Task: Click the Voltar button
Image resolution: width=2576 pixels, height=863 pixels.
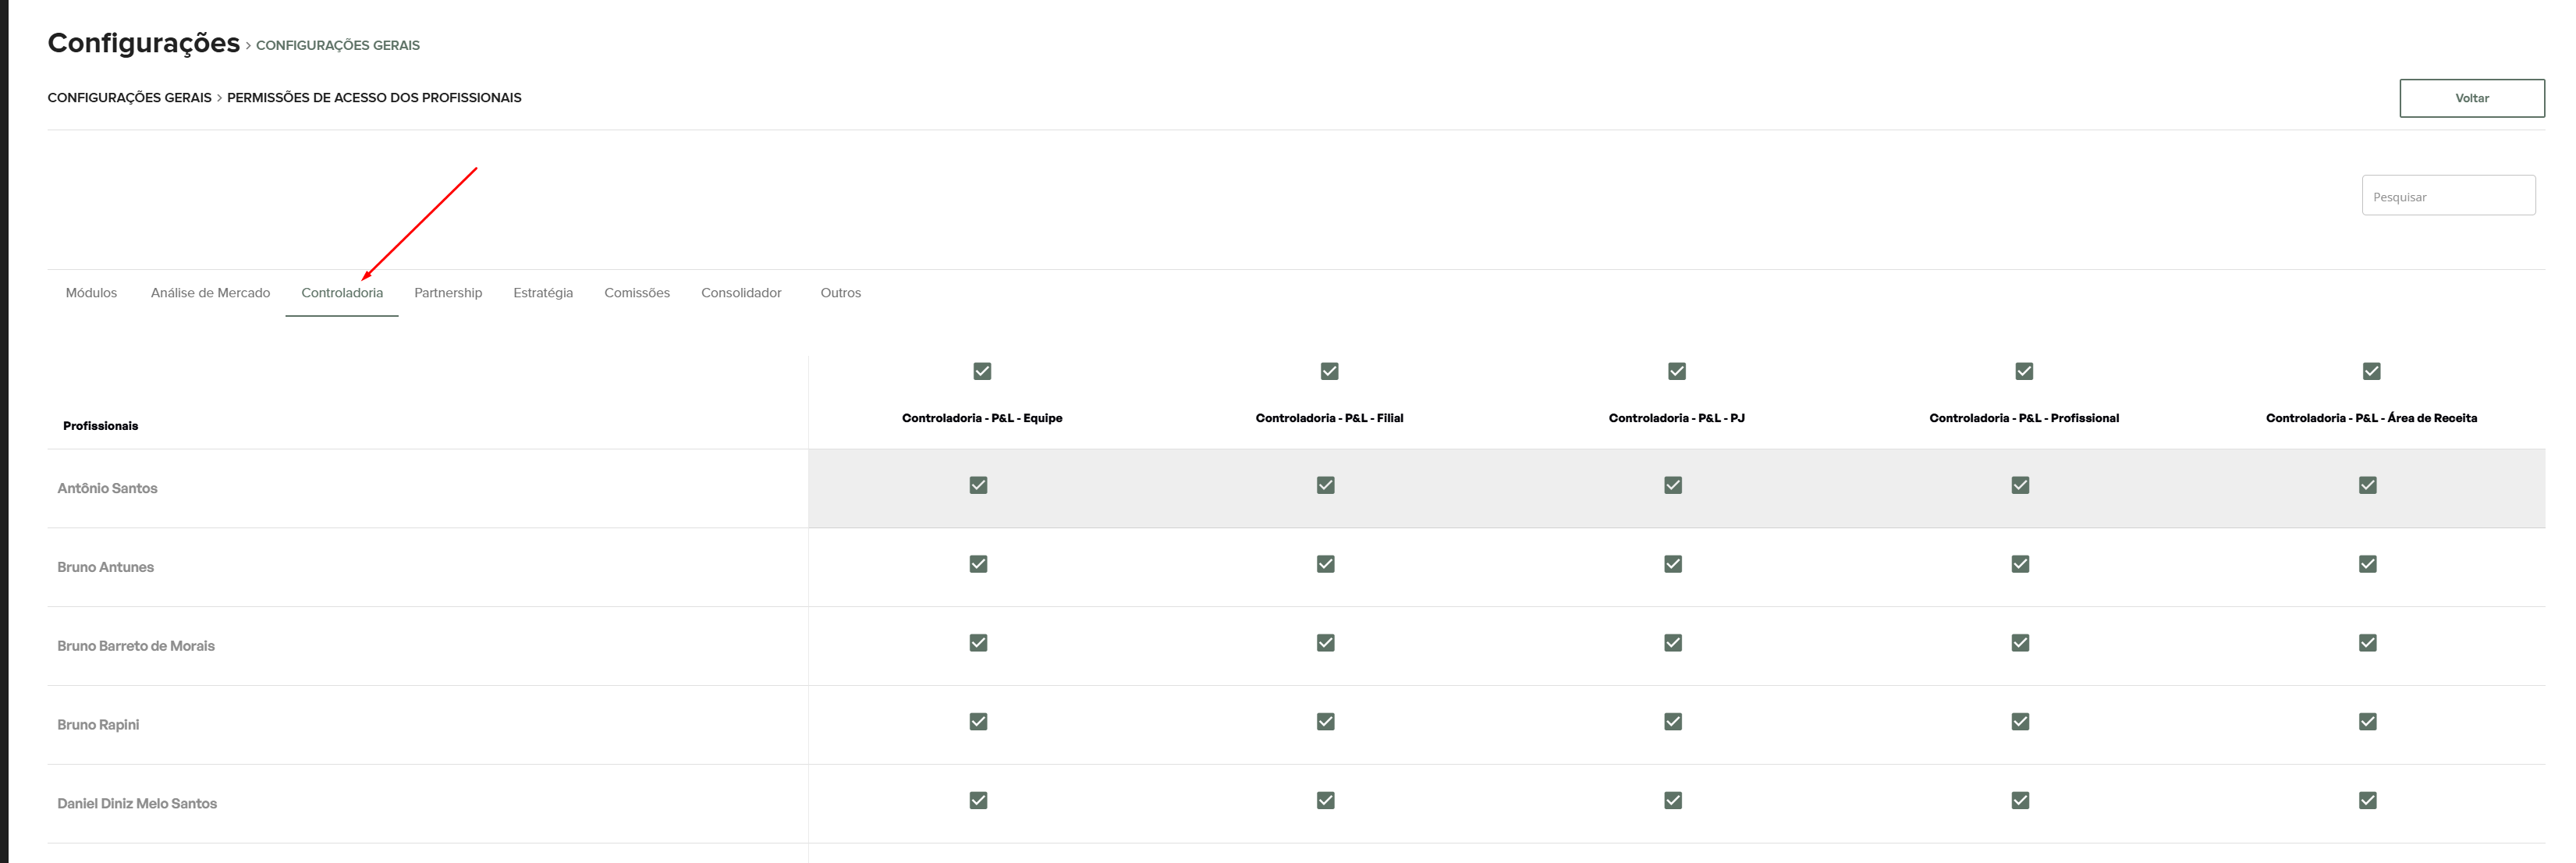Action: [x=2471, y=98]
